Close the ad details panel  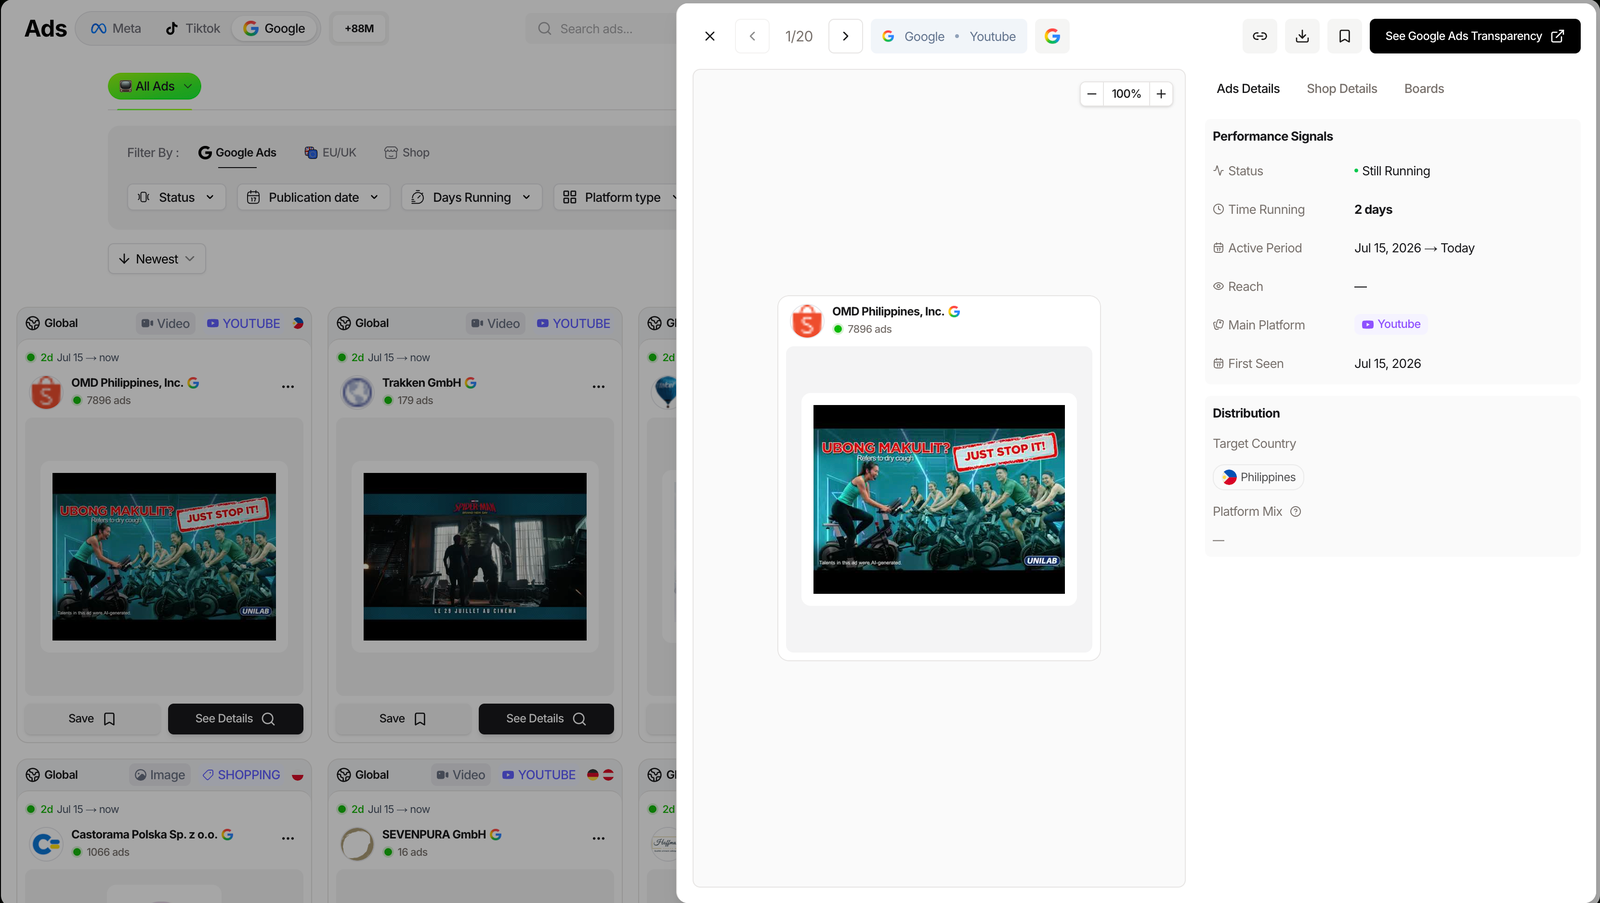[710, 36]
